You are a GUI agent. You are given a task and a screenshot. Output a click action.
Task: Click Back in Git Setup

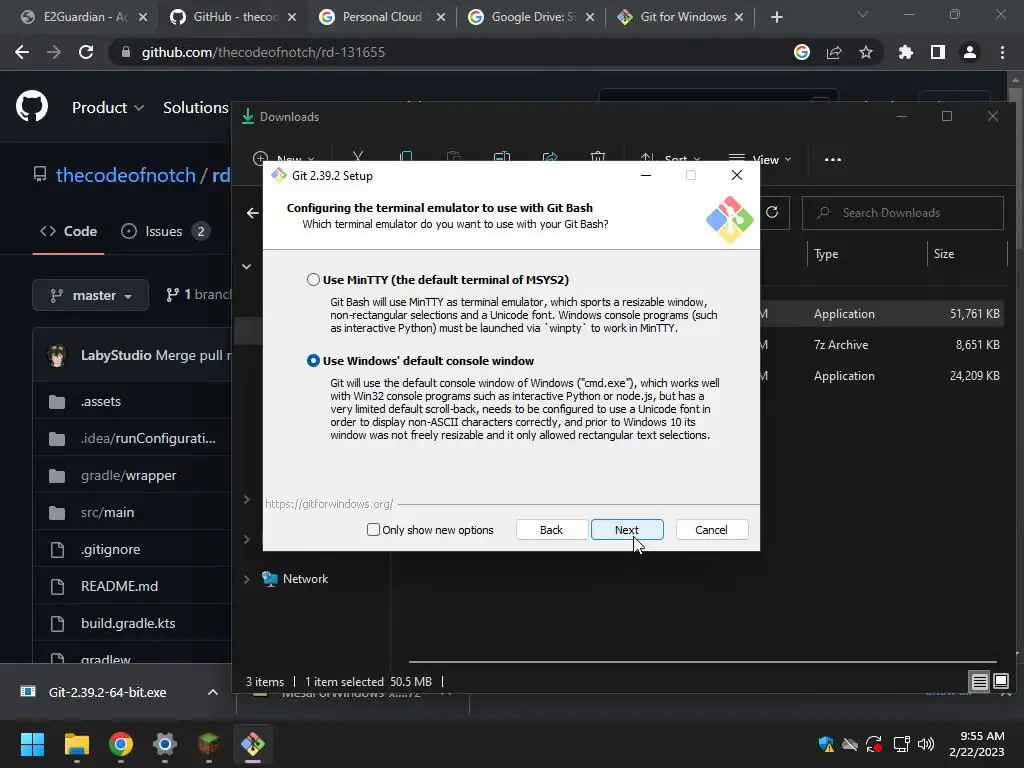click(551, 530)
